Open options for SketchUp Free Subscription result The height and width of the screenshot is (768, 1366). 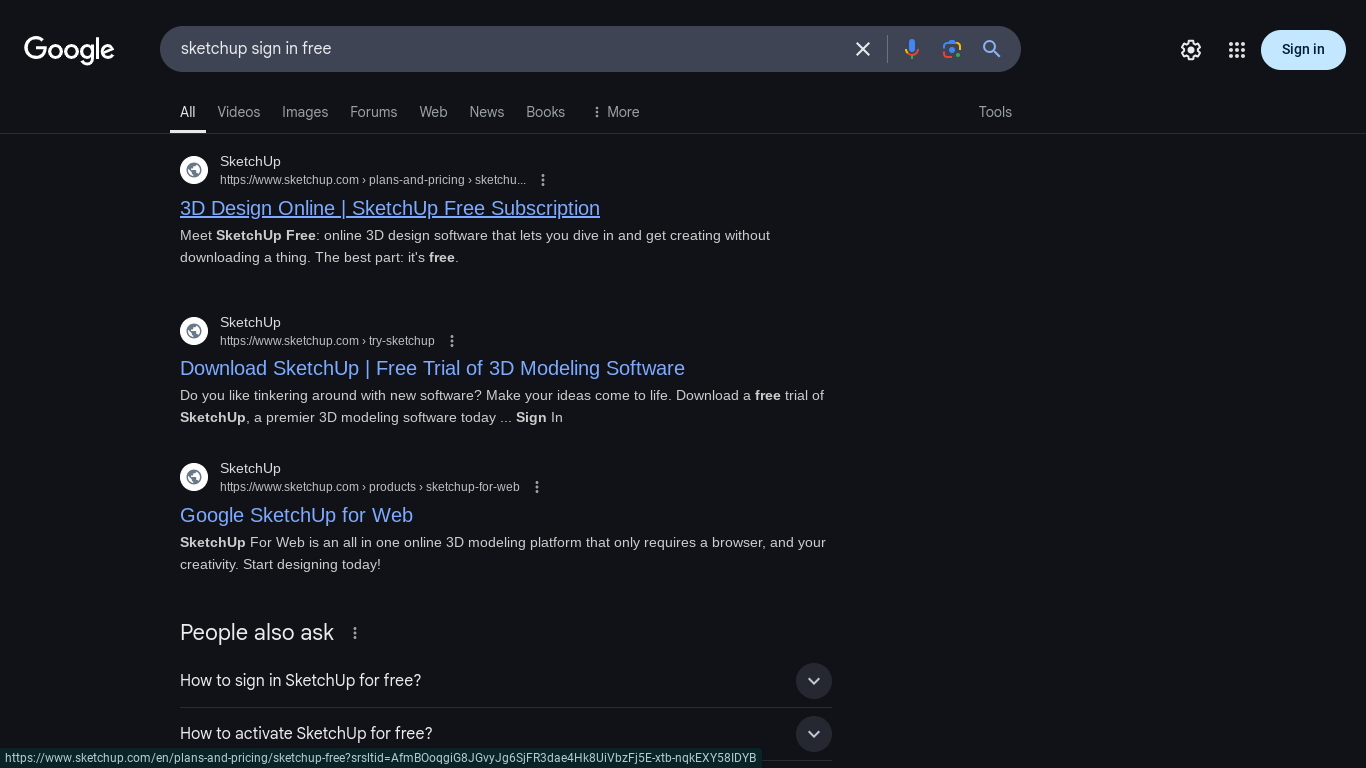pos(543,180)
